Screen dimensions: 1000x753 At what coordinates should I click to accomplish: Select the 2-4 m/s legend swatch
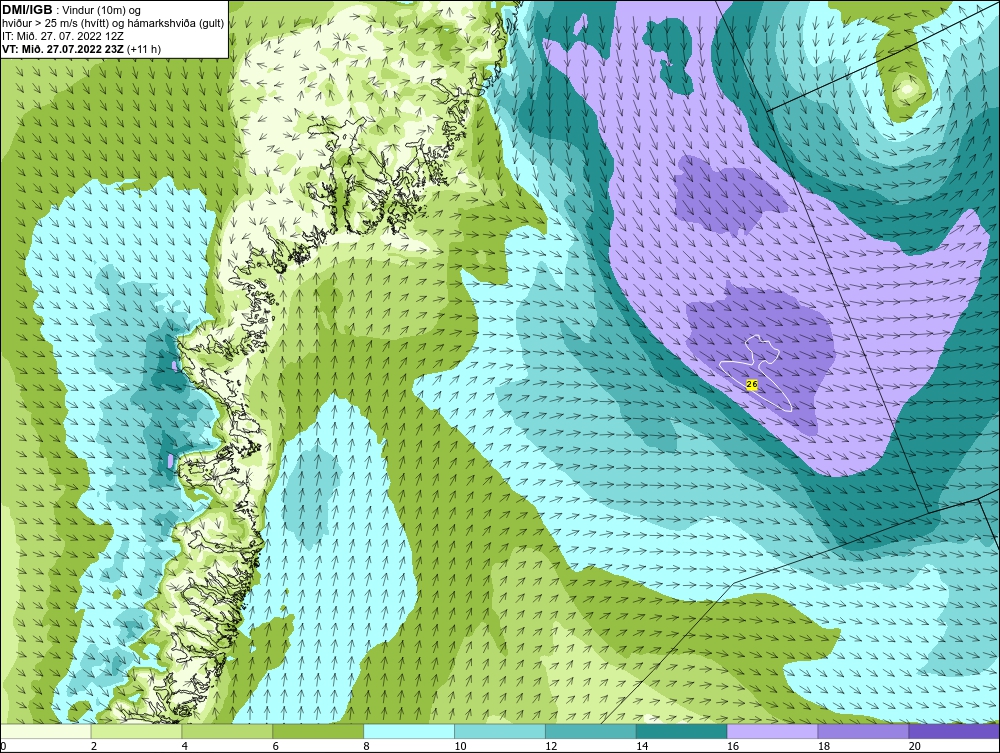(x=136, y=731)
